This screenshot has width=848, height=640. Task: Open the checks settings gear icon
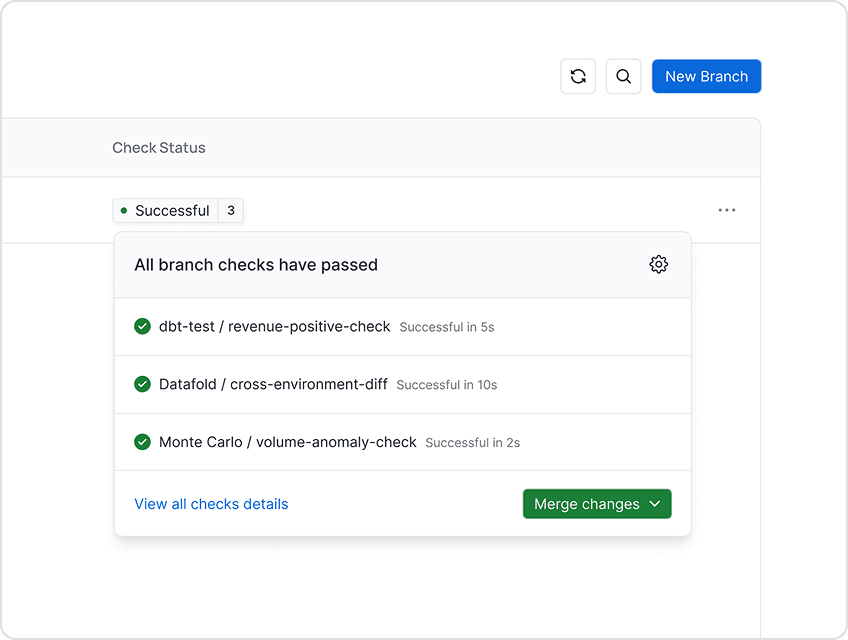coord(658,264)
